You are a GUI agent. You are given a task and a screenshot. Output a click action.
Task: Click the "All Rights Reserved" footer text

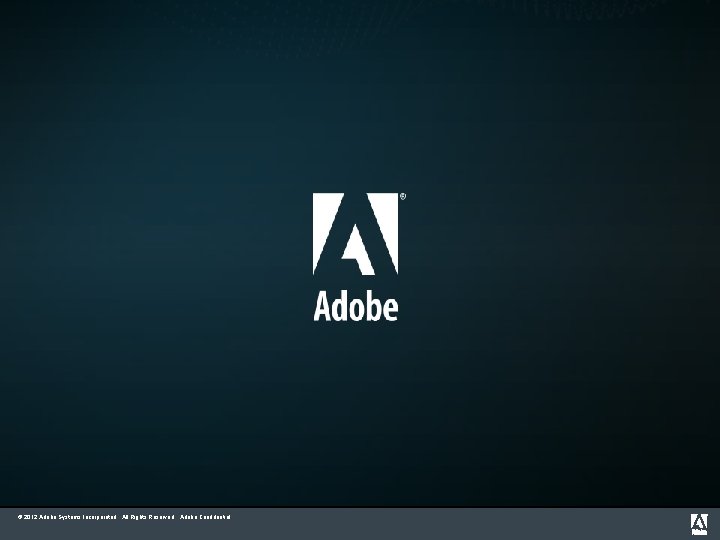point(148,517)
